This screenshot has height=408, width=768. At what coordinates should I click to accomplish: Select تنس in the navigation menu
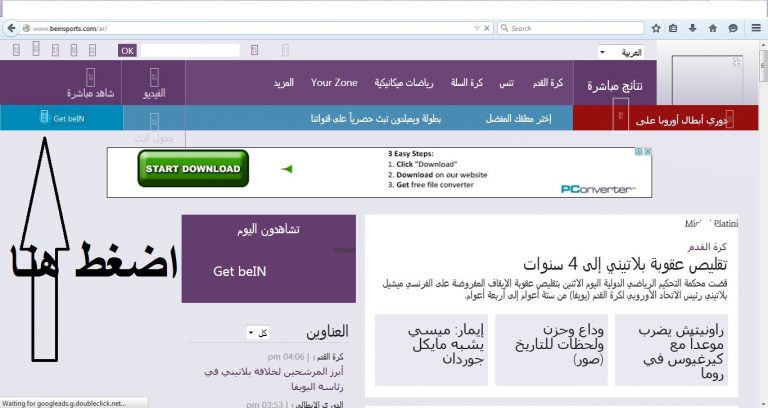[x=506, y=83]
